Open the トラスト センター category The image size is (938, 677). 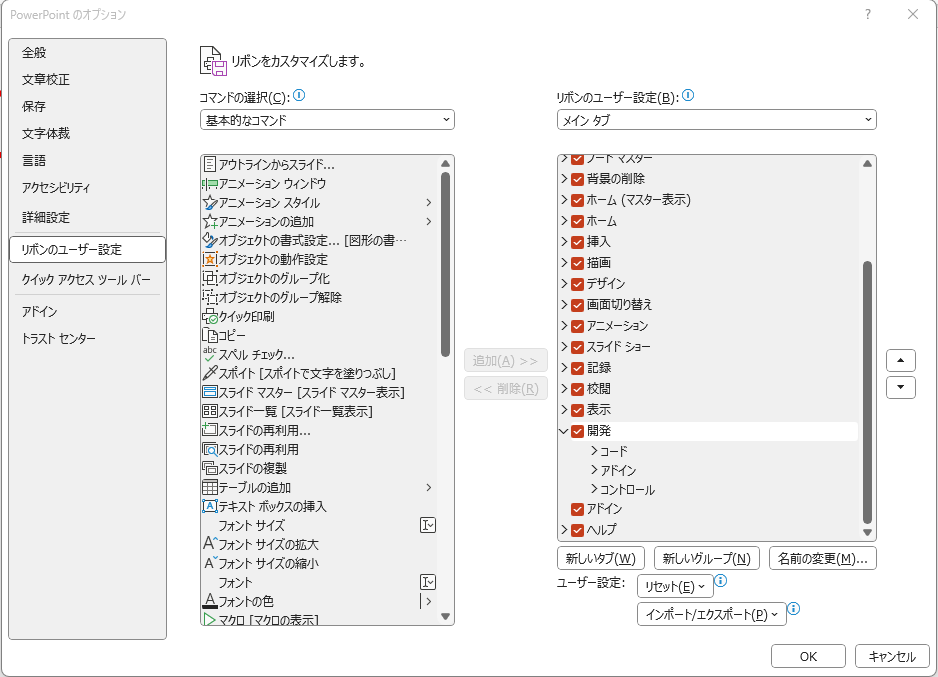(x=87, y=338)
